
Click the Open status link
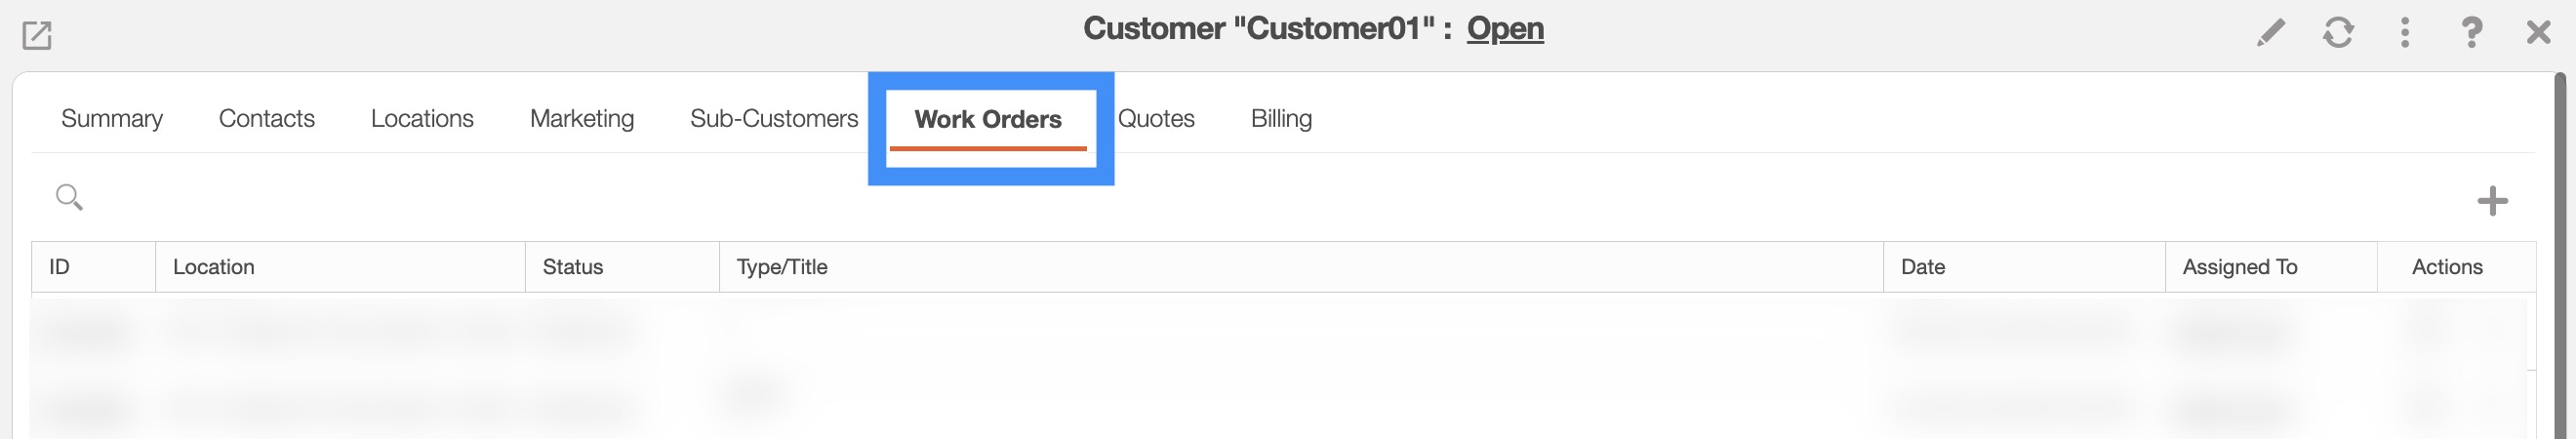point(1505,29)
